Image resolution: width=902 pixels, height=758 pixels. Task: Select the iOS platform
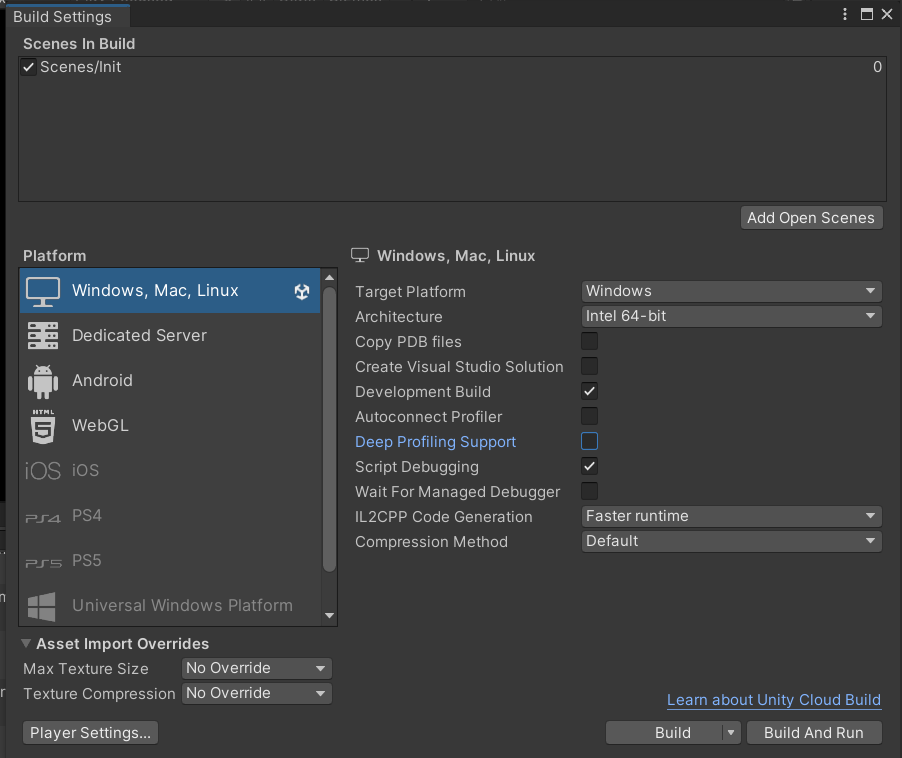170,470
